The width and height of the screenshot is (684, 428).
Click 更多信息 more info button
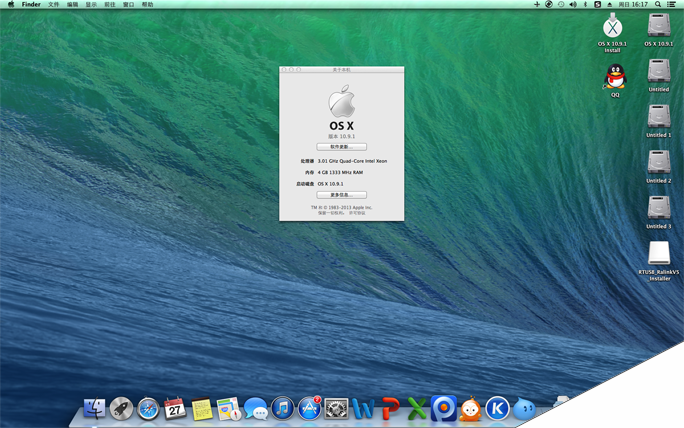coord(342,195)
